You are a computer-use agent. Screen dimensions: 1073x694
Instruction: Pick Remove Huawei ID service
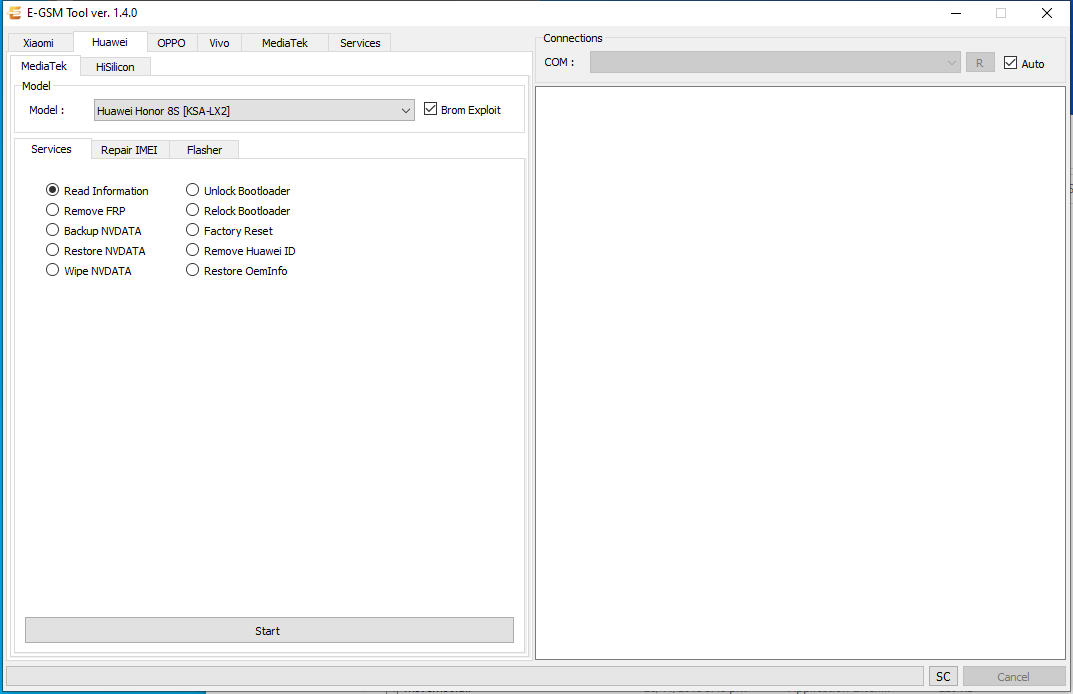(x=191, y=250)
